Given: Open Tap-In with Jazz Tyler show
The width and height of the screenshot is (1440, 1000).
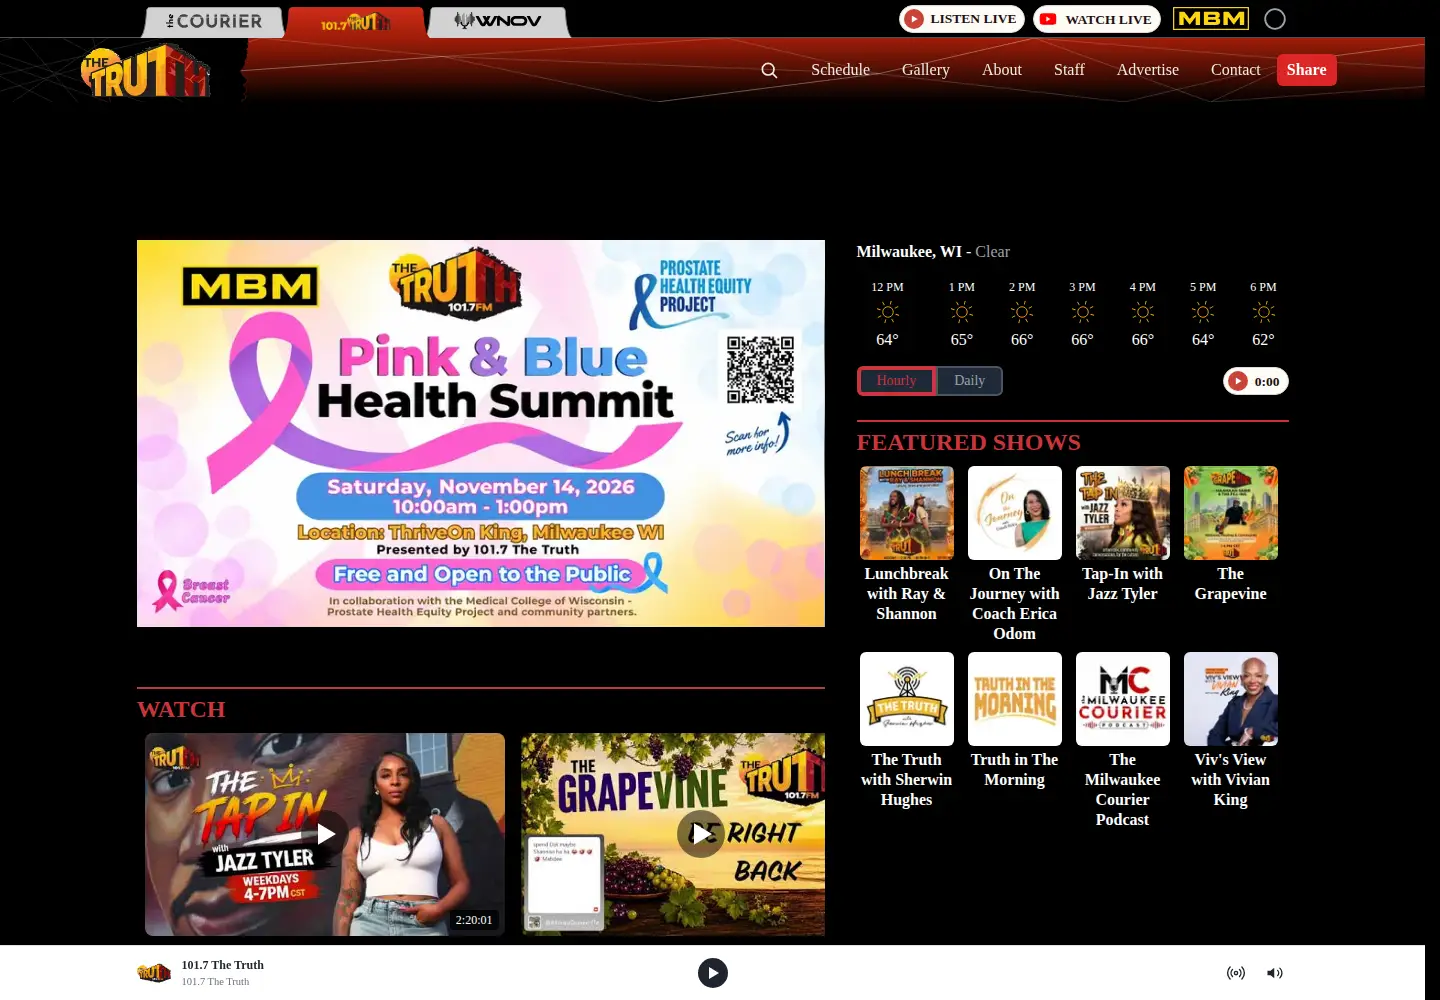Looking at the screenshot, I should (x=1123, y=534).
